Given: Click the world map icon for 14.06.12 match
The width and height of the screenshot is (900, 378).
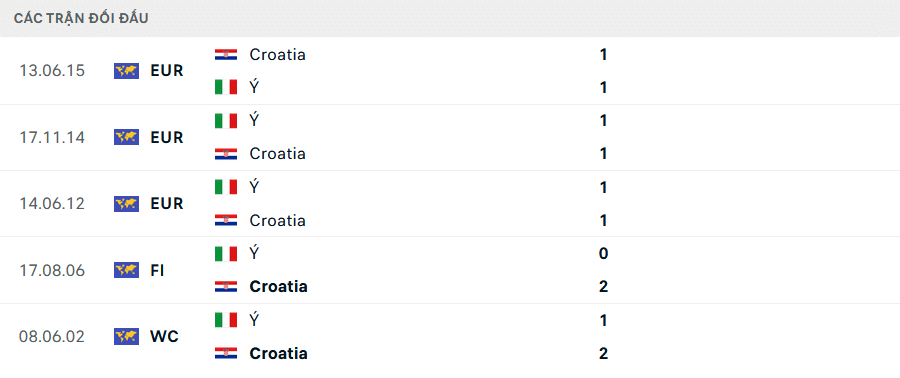Looking at the screenshot, I should 126,204.
